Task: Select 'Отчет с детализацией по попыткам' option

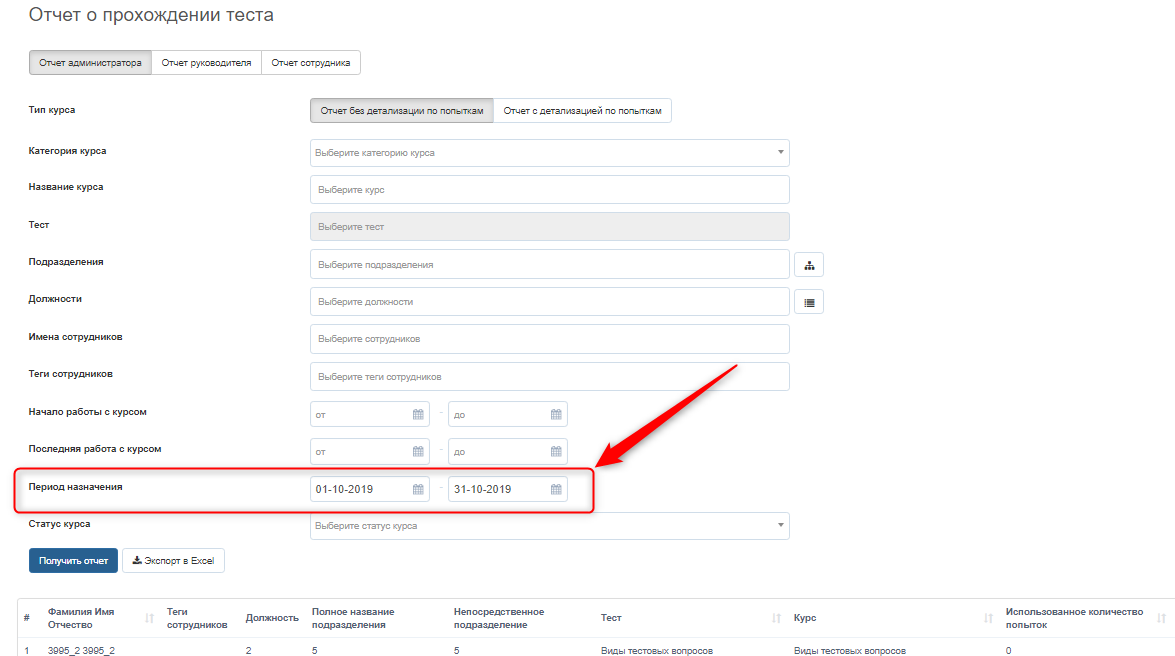Action: 583,111
